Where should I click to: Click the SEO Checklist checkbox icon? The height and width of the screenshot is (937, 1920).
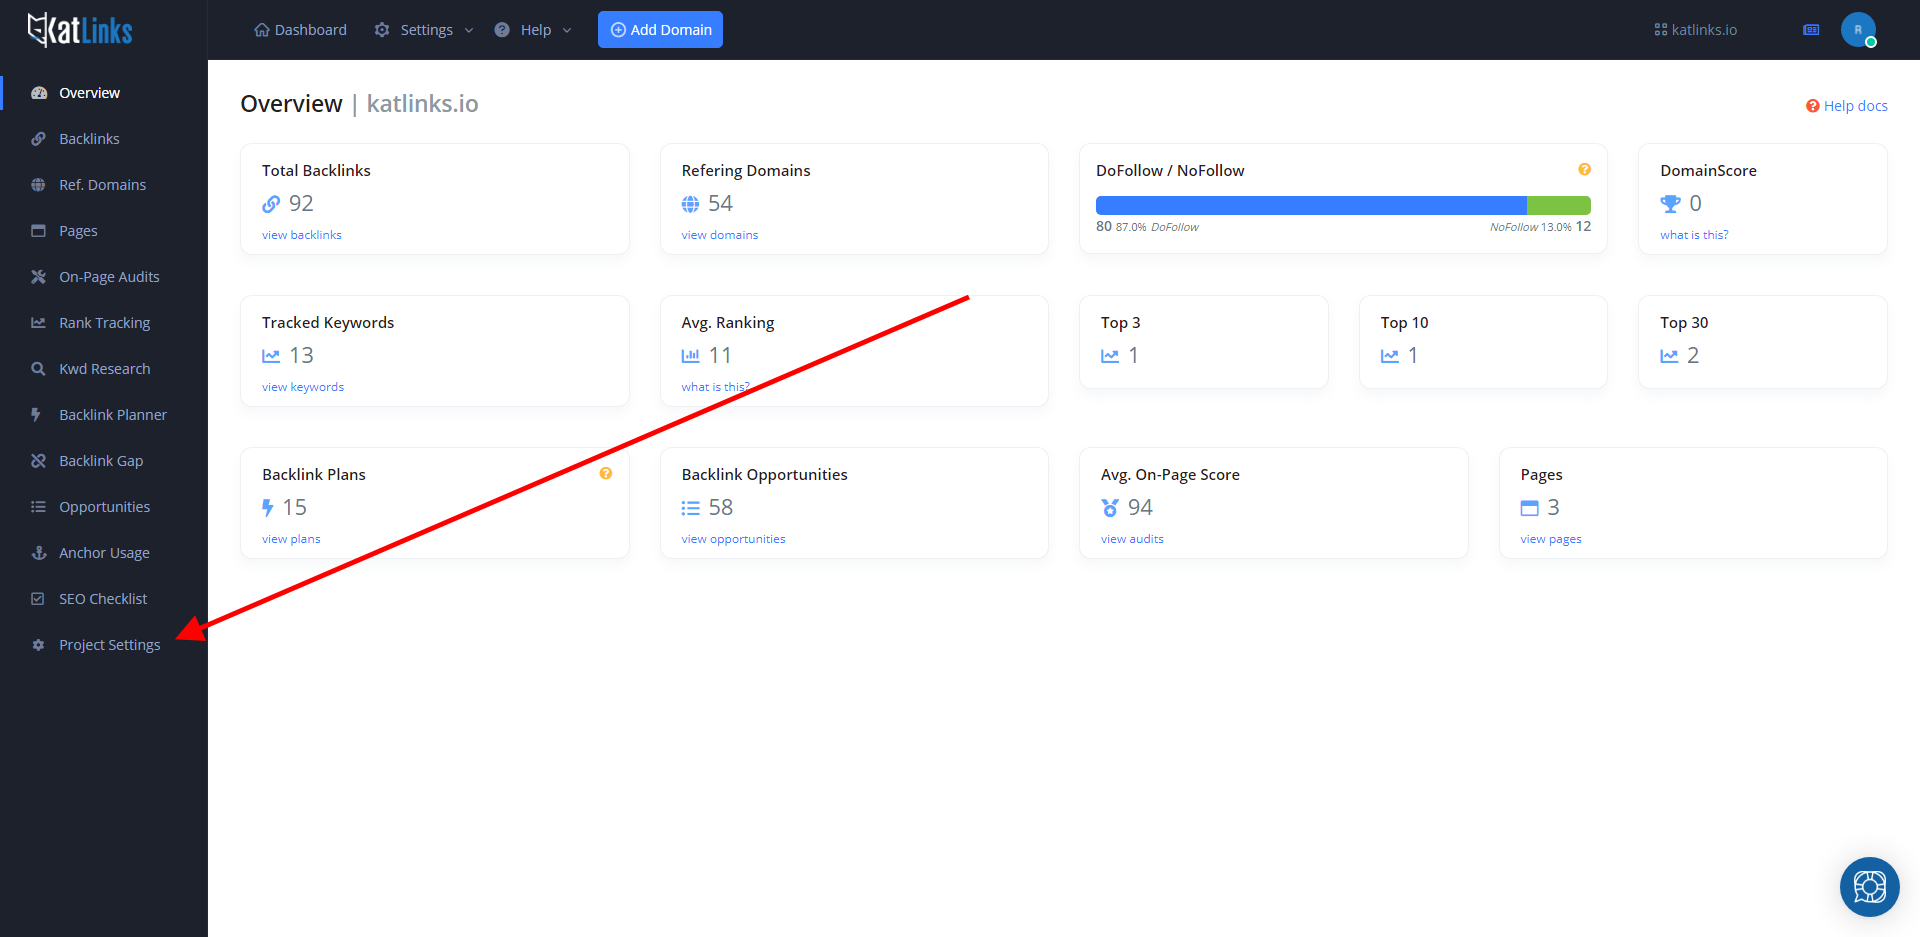pos(38,599)
